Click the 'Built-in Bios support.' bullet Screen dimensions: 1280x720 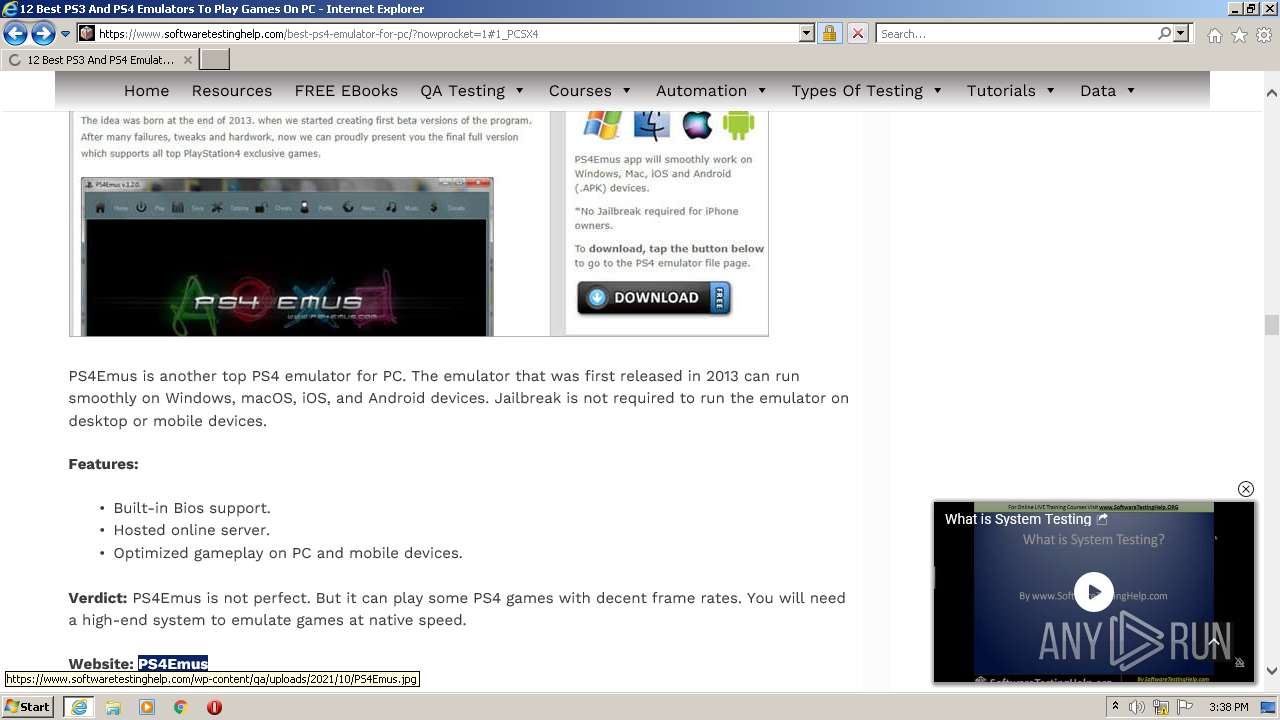pos(192,508)
